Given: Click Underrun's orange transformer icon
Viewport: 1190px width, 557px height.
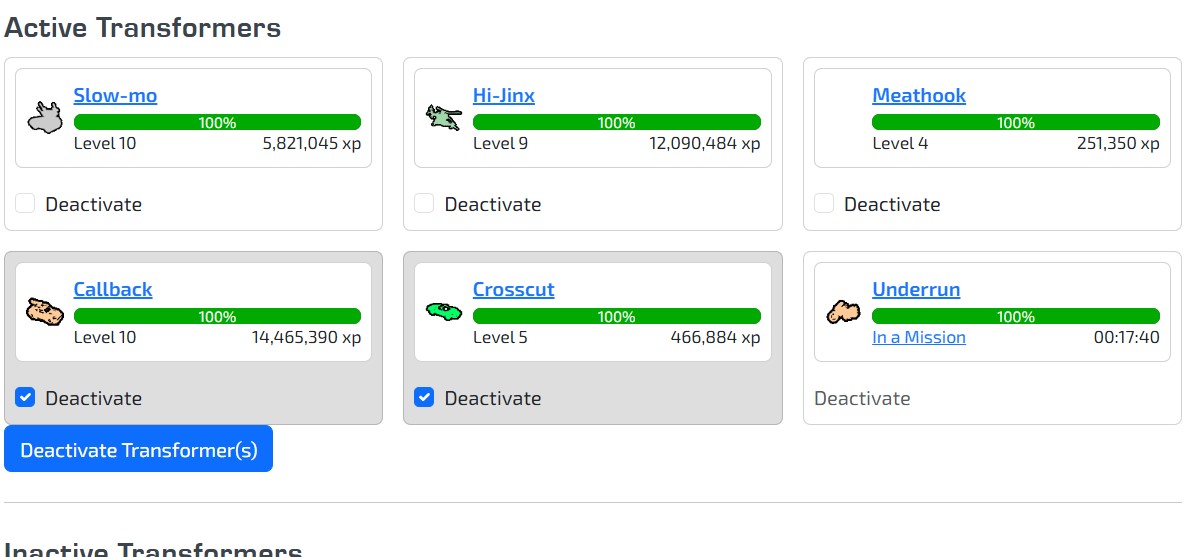Looking at the screenshot, I should click(843, 312).
